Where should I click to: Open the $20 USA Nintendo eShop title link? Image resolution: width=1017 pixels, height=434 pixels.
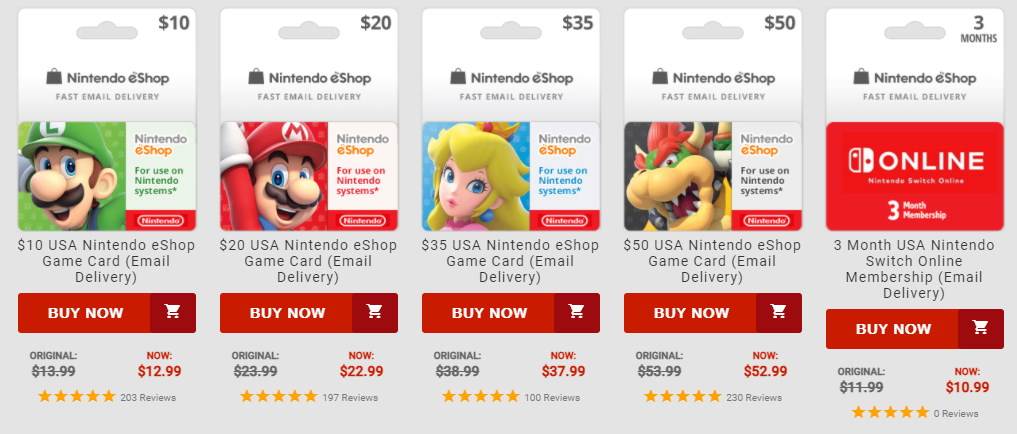click(309, 261)
